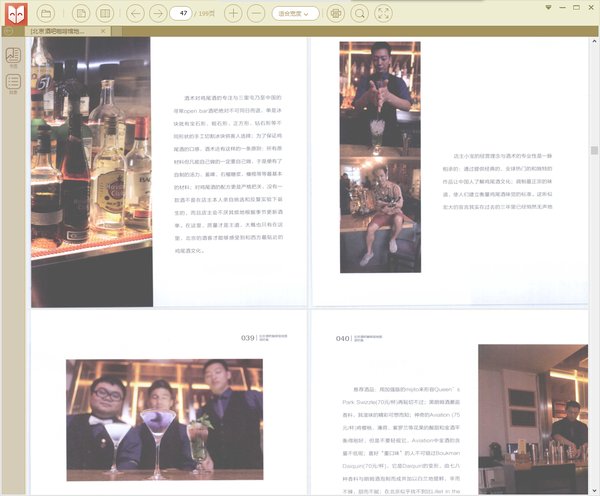The image size is (600, 496).
Task: Open the bookmarks panel in sidebar
Action: 13,58
